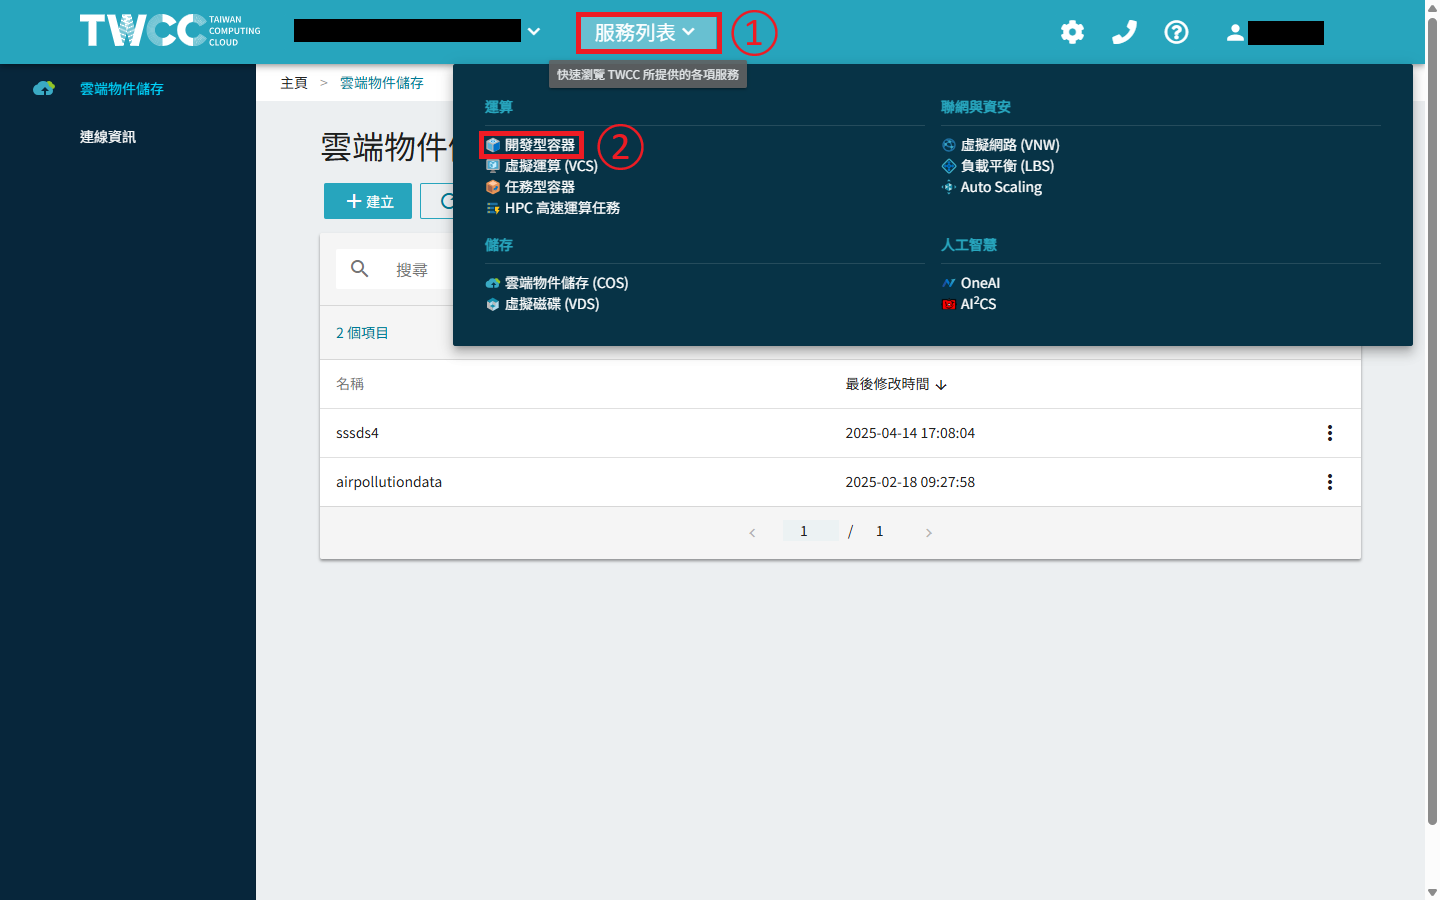Click the HPC 高速運算任務 icon

click(492, 208)
